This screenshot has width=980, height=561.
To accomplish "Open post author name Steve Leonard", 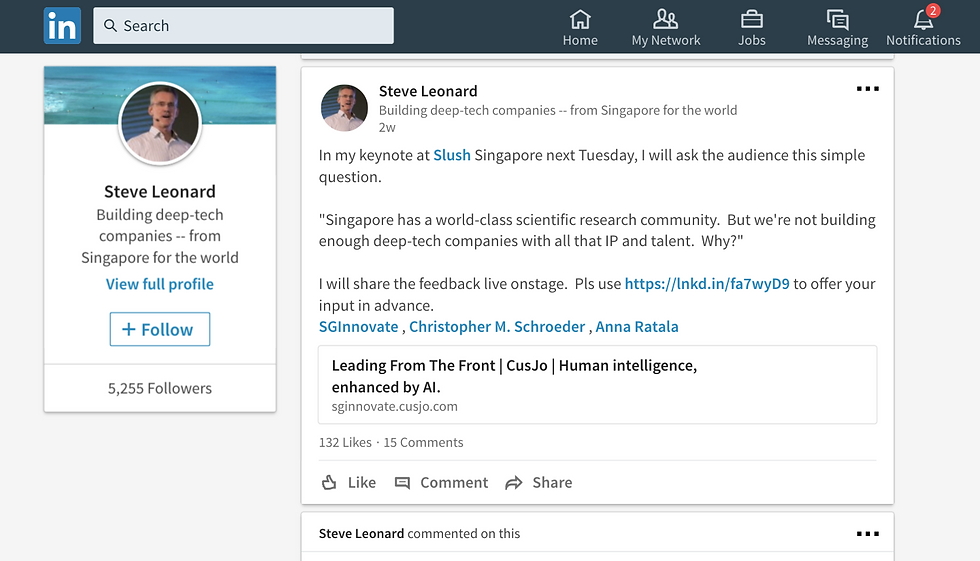I will click(428, 91).
